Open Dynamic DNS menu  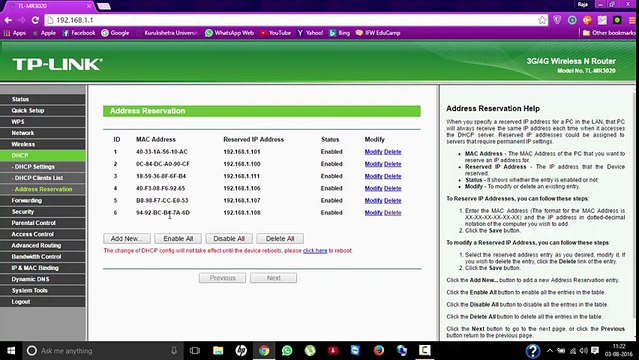click(x=43, y=279)
